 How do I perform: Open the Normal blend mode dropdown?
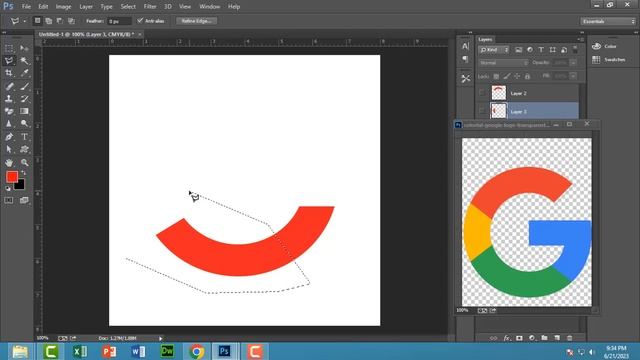point(504,63)
